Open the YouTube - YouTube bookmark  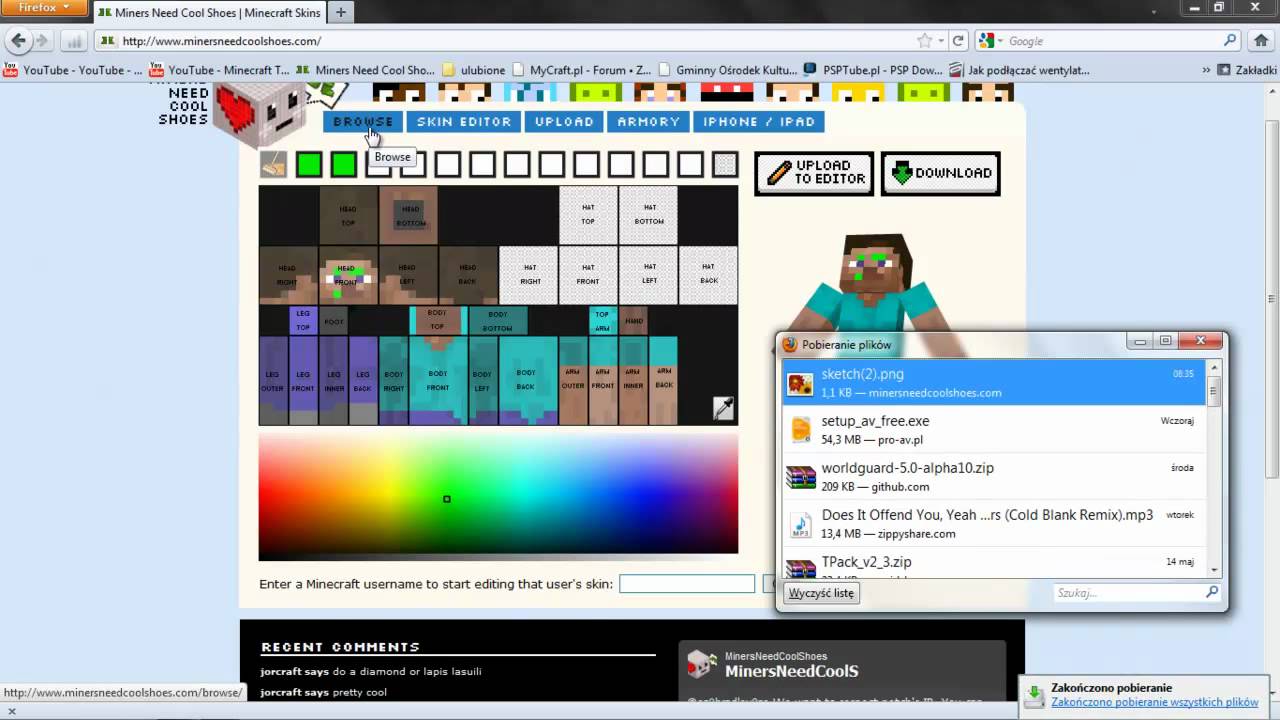pos(73,70)
